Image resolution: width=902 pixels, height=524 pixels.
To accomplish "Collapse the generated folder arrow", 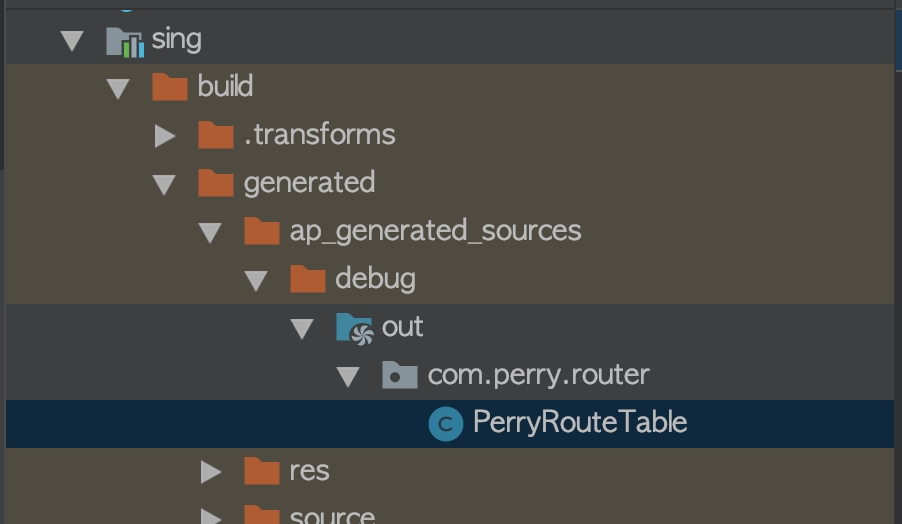I will 164,183.
